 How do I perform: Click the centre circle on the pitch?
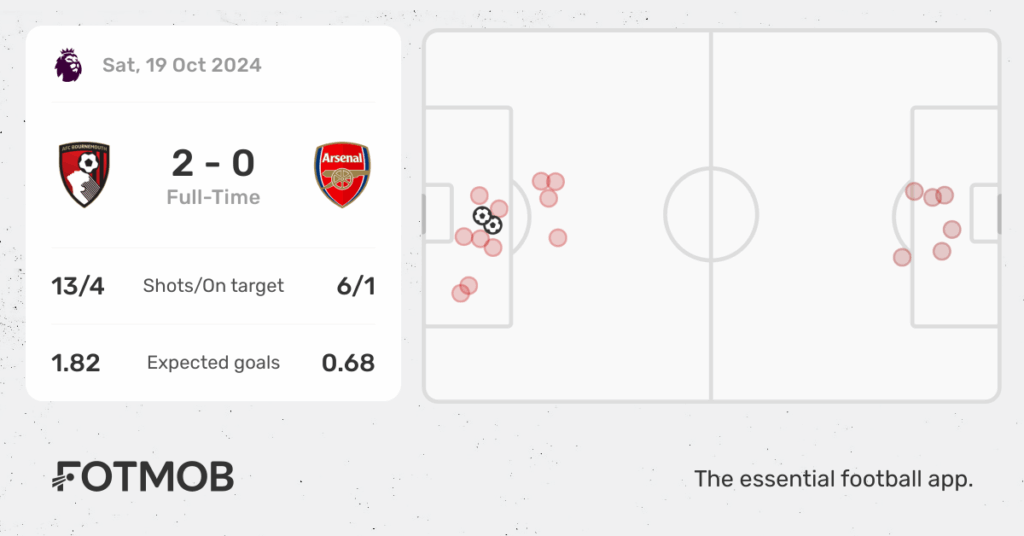click(x=711, y=214)
